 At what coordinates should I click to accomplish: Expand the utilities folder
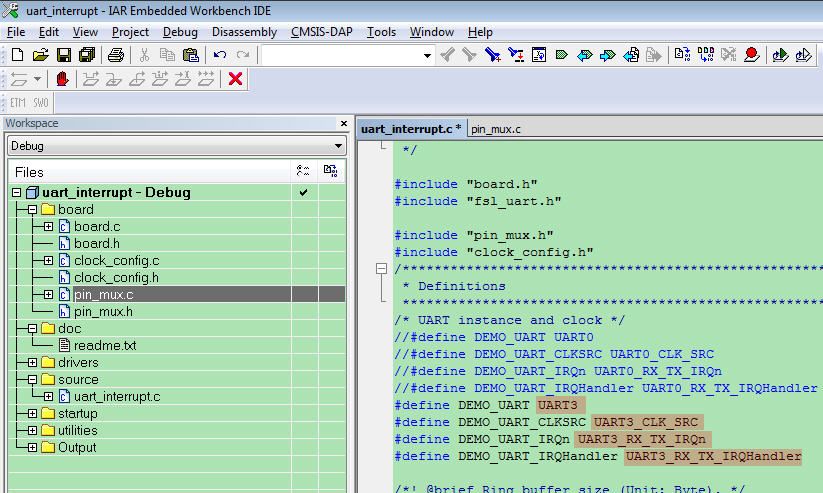pos(33,431)
